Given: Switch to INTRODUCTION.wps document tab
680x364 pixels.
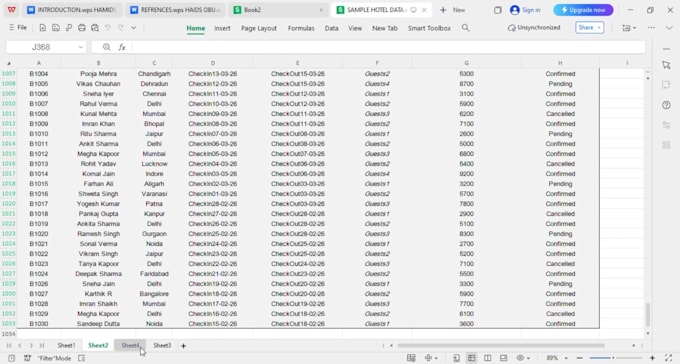Looking at the screenshot, I should pyautogui.click(x=72, y=10).
